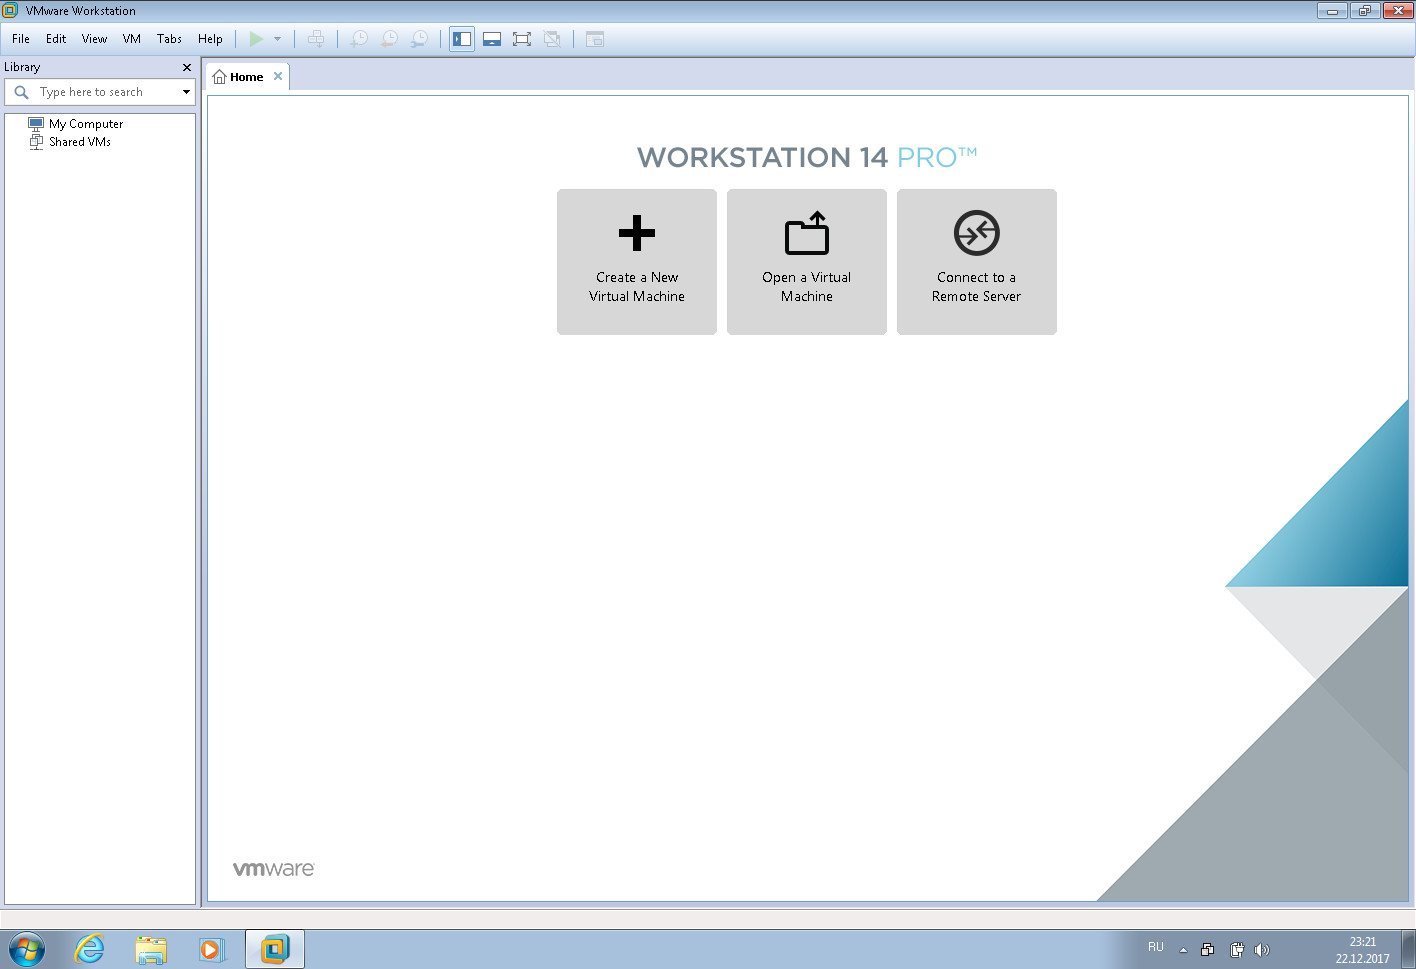The height and width of the screenshot is (969, 1416).
Task: Open the VM menu
Action: coord(131,39)
